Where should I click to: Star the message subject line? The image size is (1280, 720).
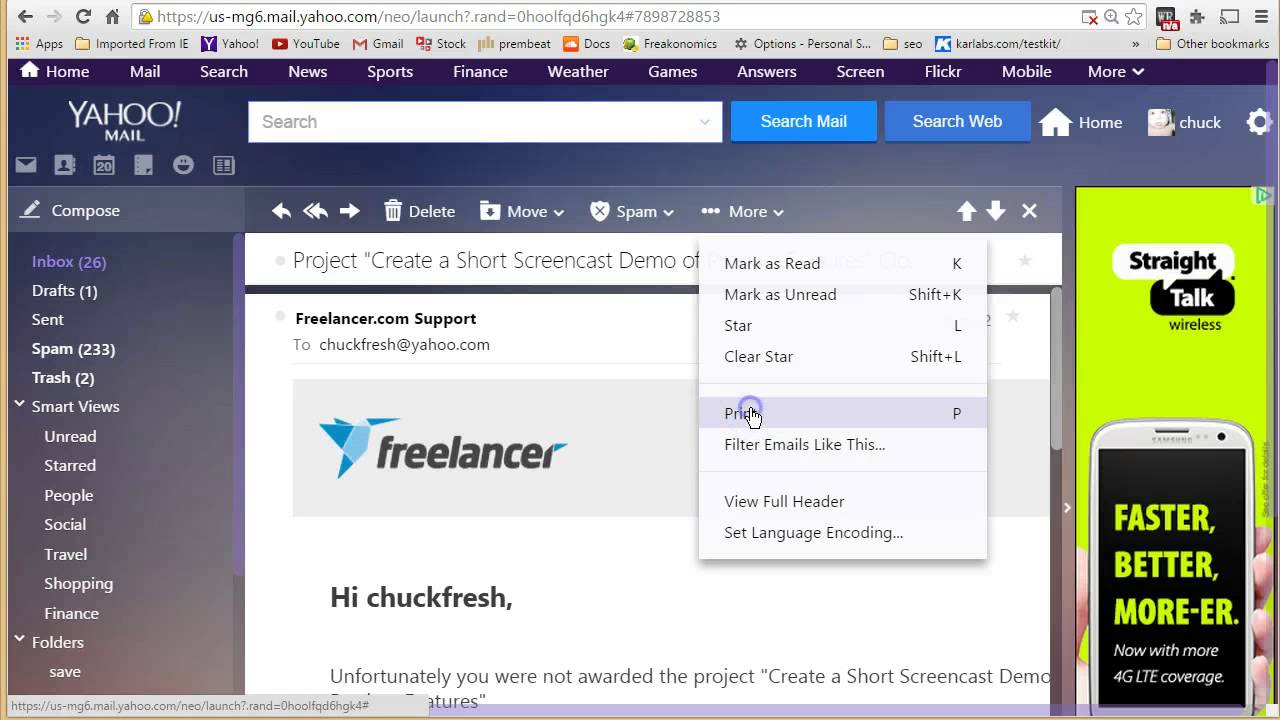coord(1025,260)
